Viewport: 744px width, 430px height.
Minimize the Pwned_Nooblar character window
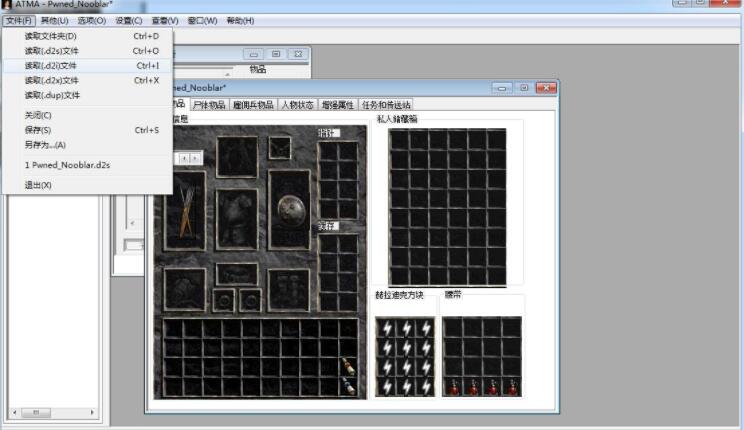tap(502, 88)
